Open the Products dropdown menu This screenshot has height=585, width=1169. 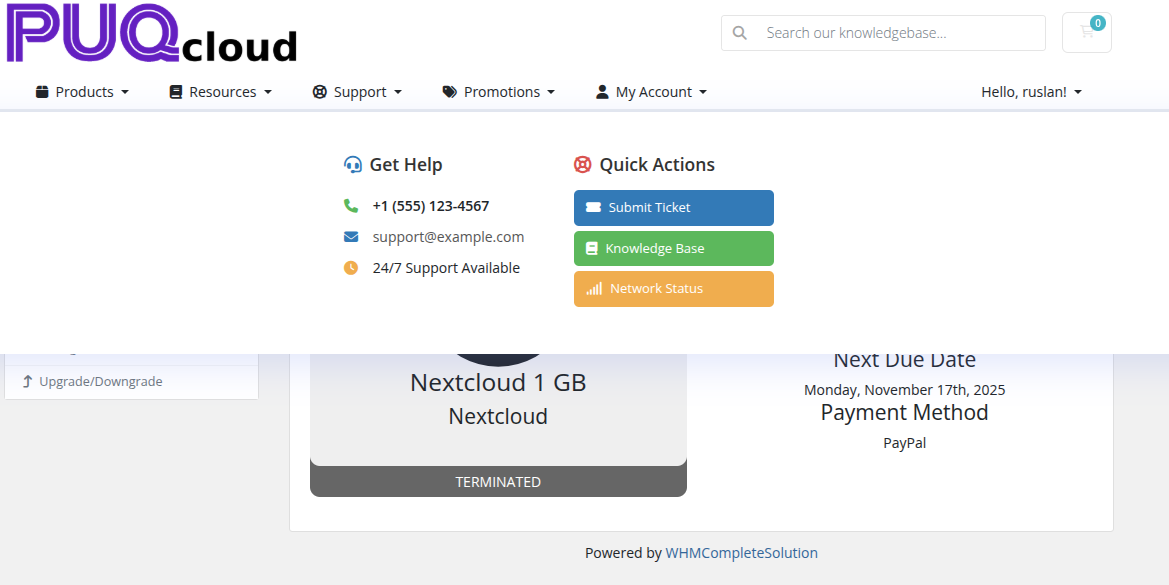[x=83, y=92]
